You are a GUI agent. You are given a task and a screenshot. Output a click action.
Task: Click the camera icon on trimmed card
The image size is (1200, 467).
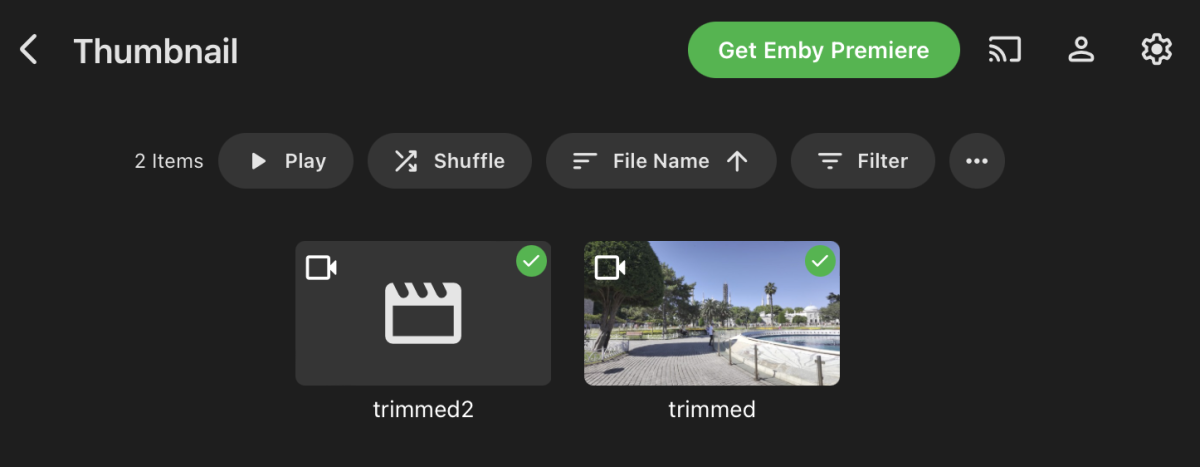tap(610, 268)
